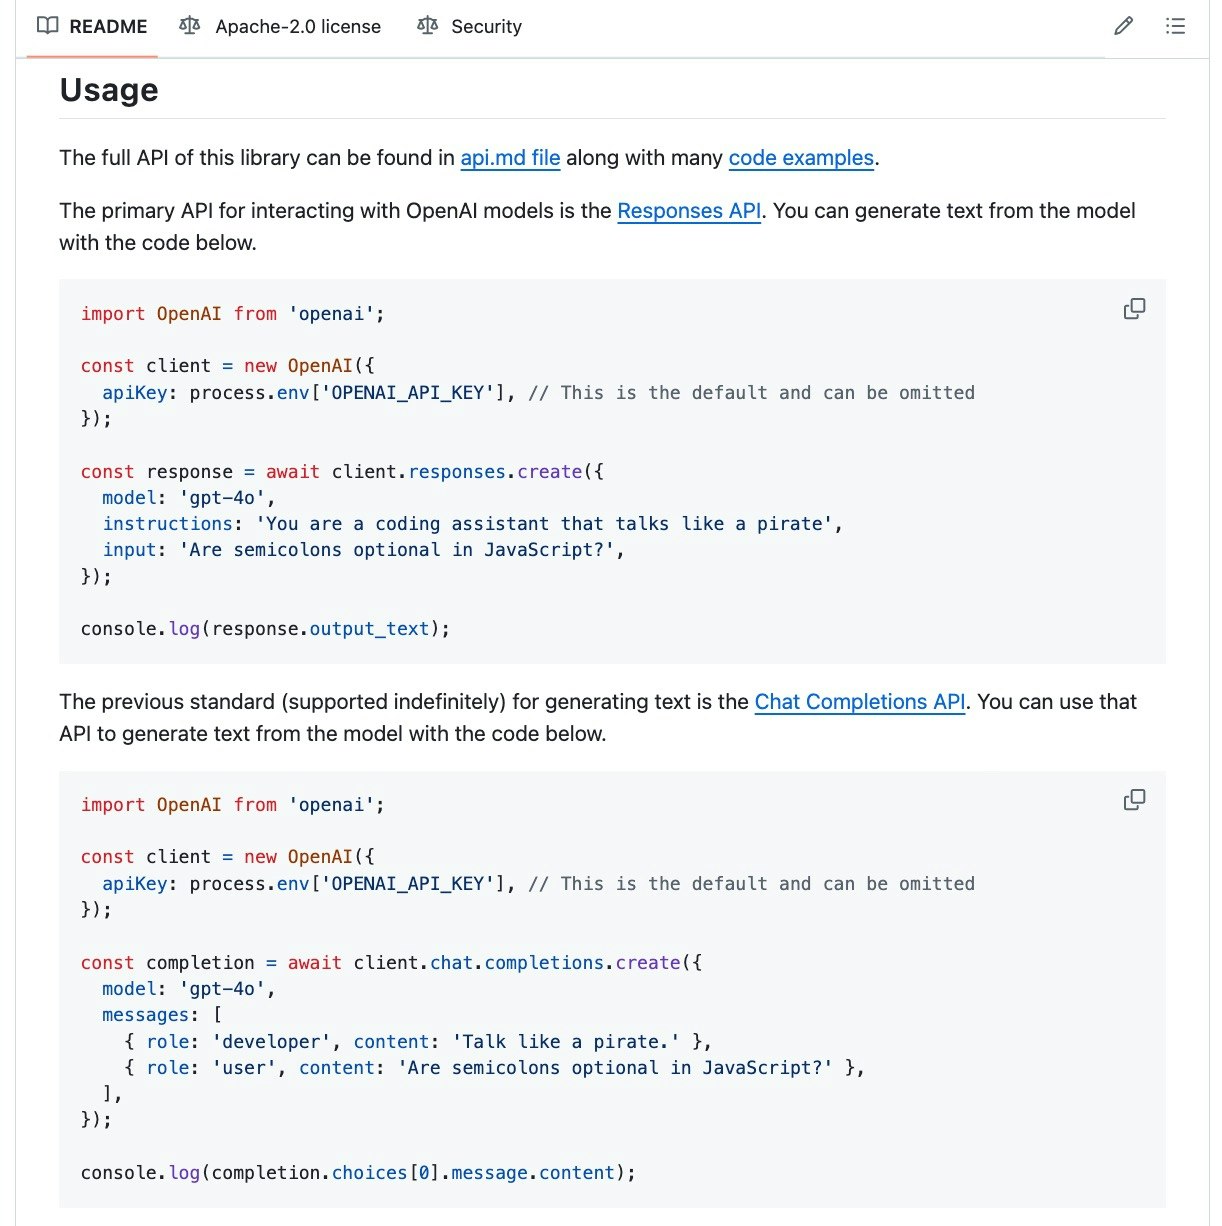1222x1226 pixels.
Task: Open the Chat Completions API link
Action: pos(860,702)
